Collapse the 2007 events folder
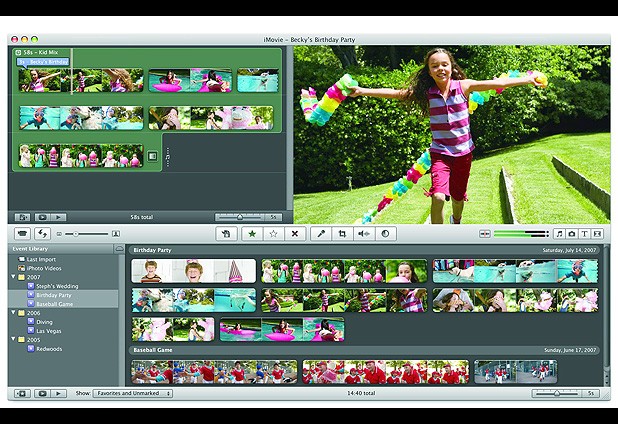Screen dimensions: 618x424 point(13,277)
